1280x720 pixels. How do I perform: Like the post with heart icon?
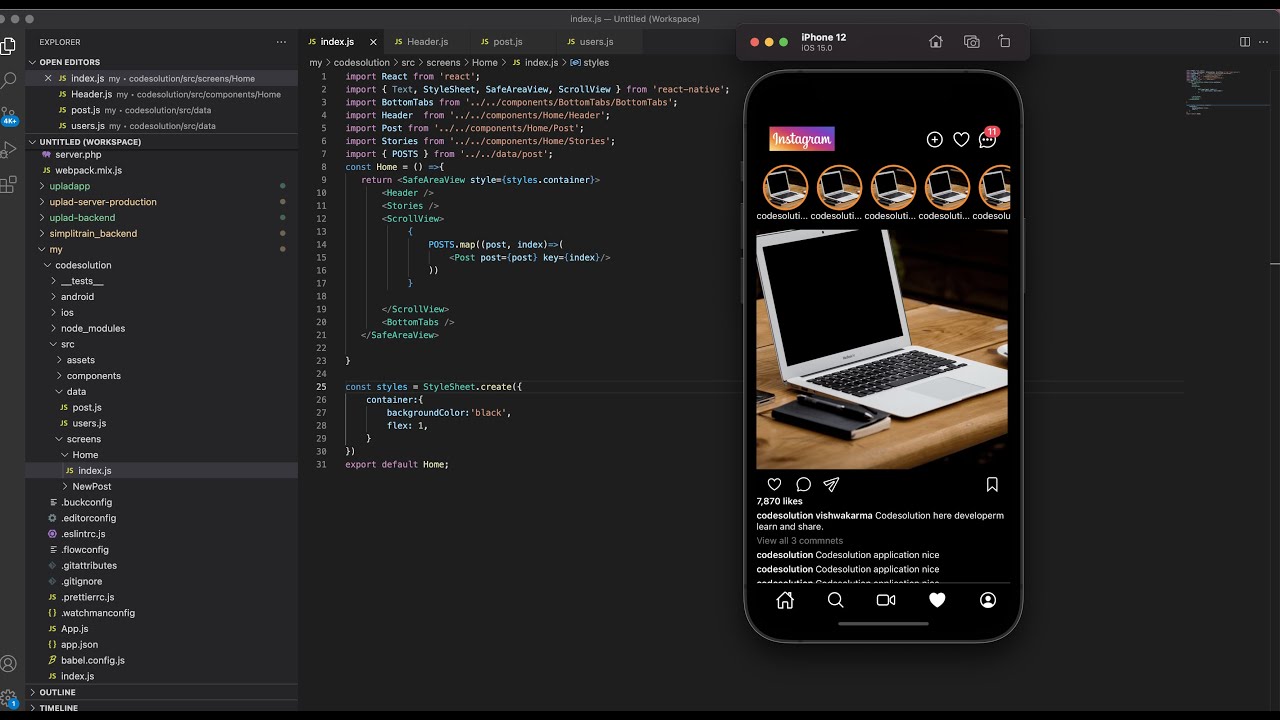pos(774,484)
